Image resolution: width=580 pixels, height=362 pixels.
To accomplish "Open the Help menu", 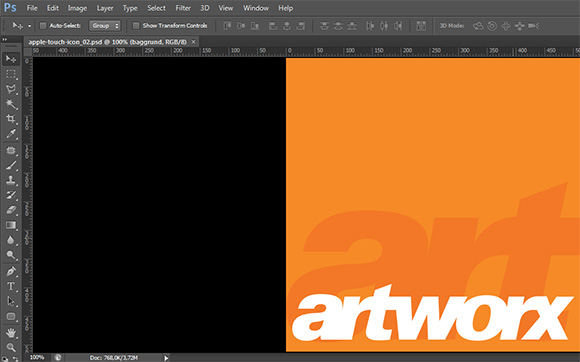I will 286,8.
